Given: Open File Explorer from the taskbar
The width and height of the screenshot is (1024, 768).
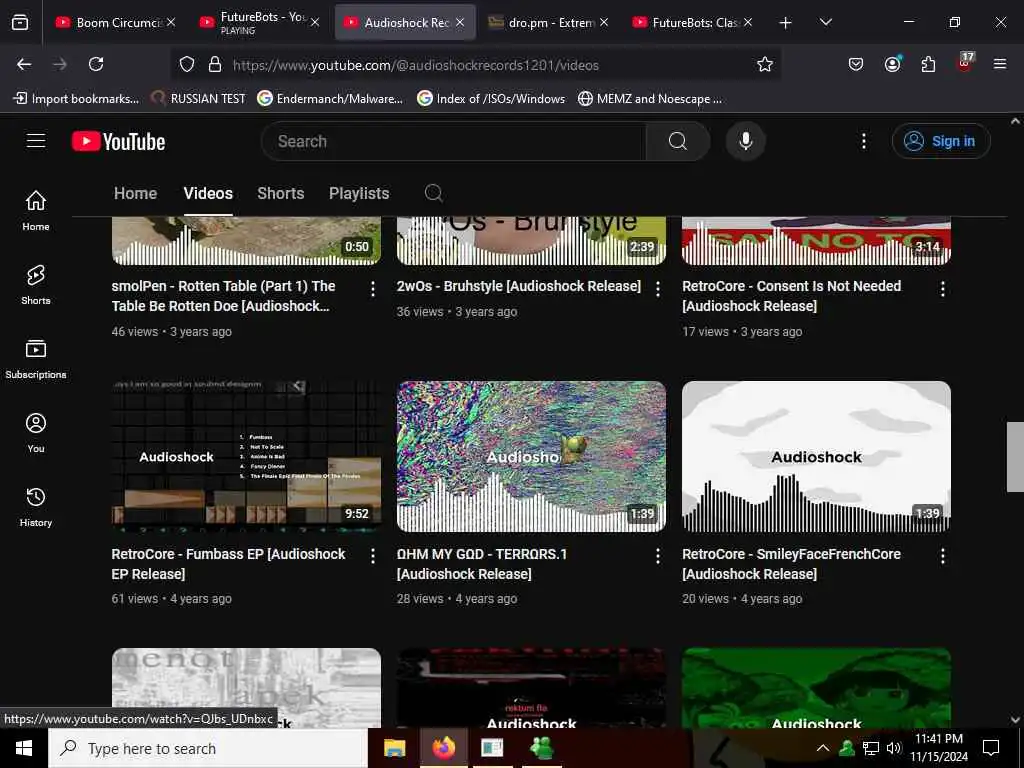Looking at the screenshot, I should pyautogui.click(x=394, y=748).
